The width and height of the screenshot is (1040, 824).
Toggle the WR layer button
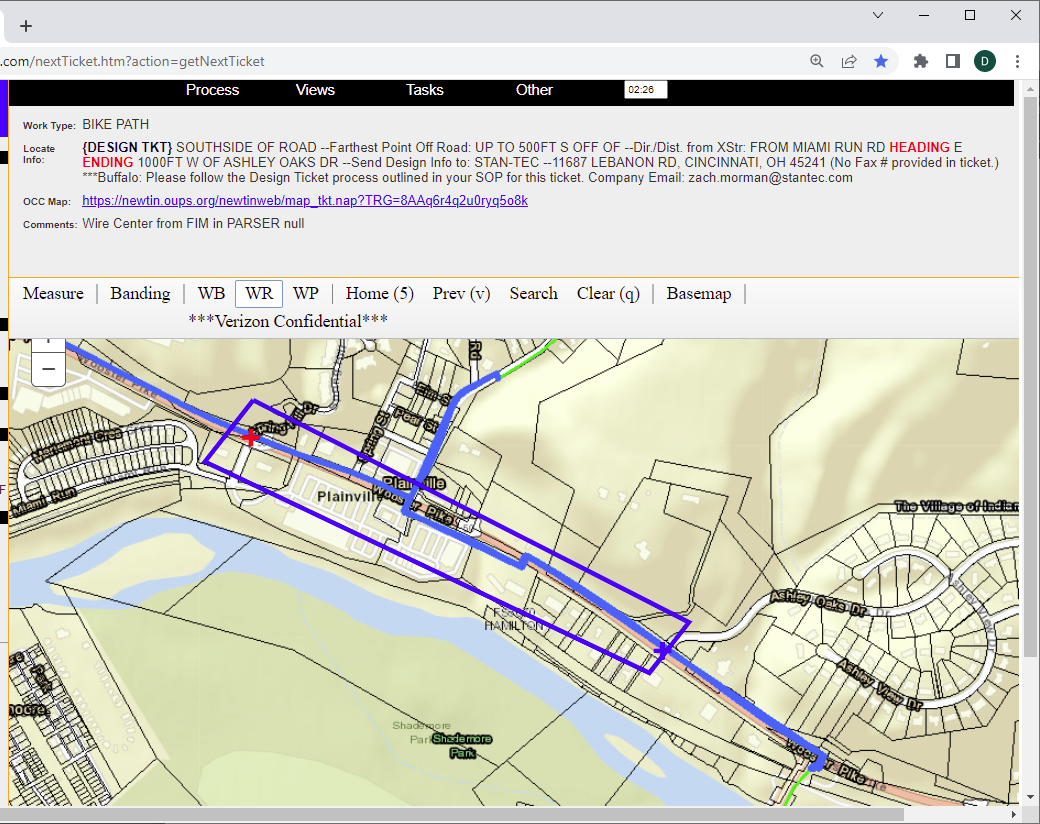[x=259, y=293]
